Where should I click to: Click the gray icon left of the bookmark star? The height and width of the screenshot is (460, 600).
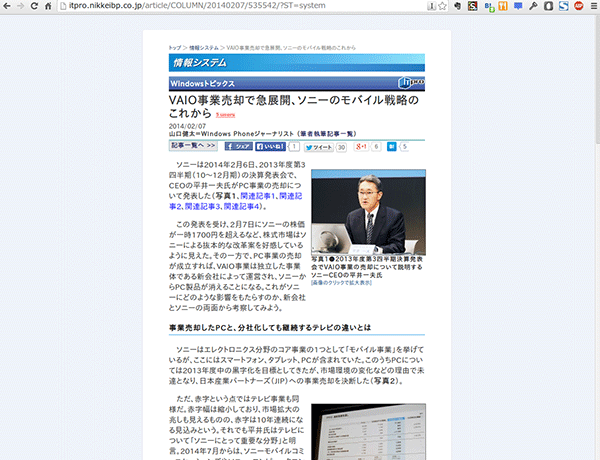432,6
